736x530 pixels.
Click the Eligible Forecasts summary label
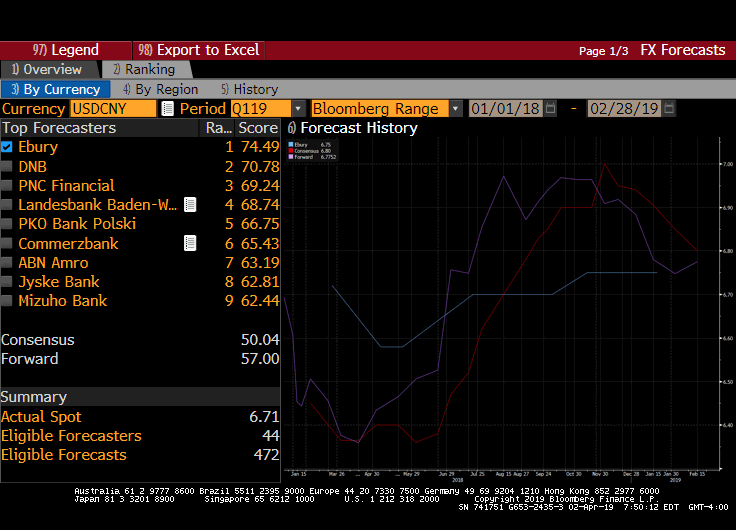point(64,455)
